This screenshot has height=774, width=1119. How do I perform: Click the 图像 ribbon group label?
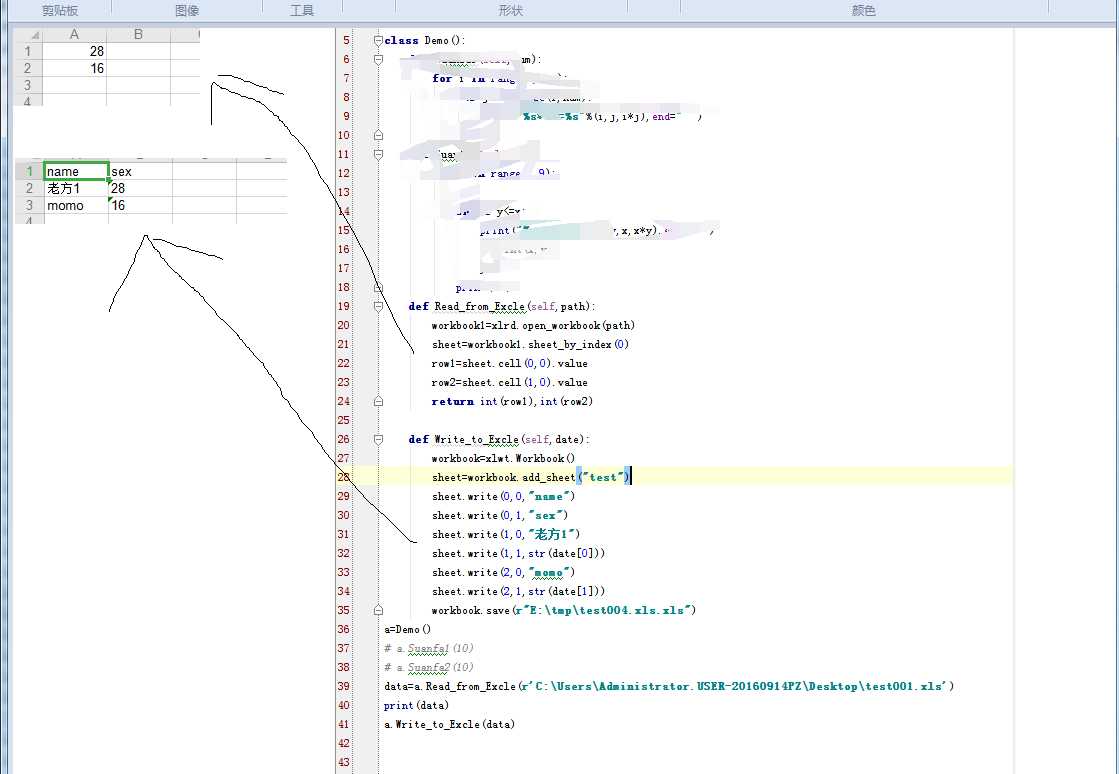(187, 11)
